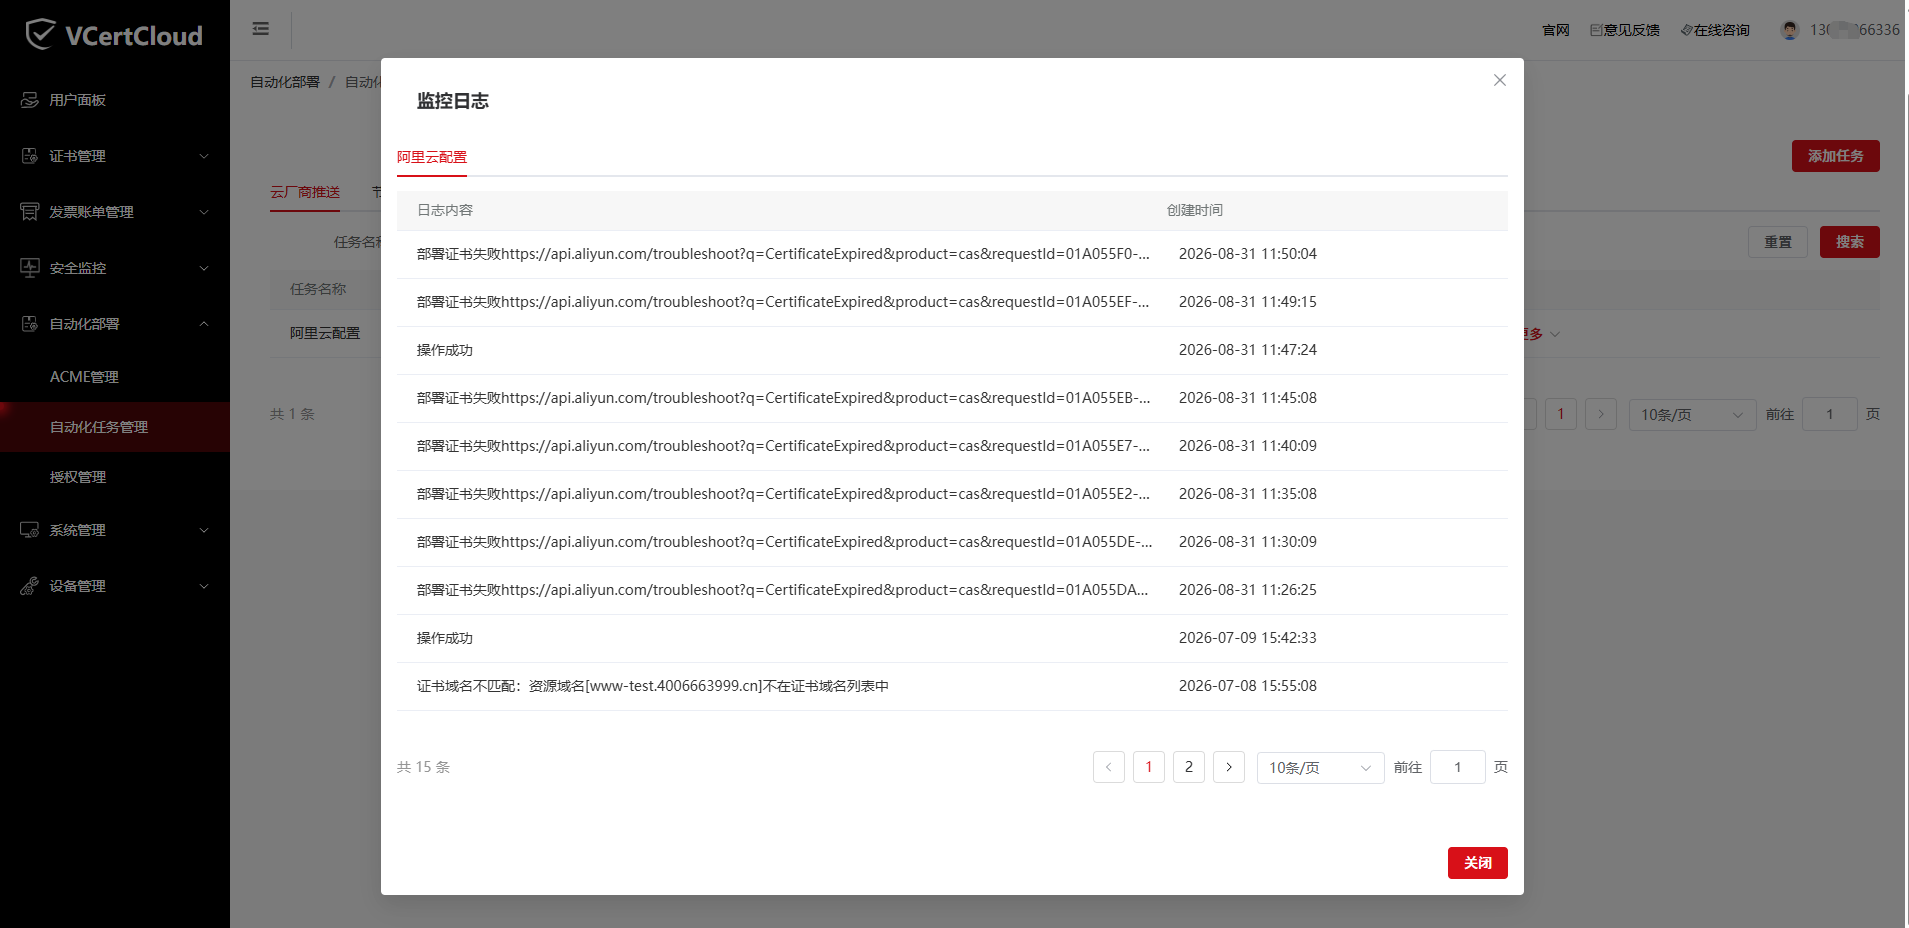Go to previous page in the dialog pagination
Screen dimensions: 1909x928
click(x=1109, y=767)
